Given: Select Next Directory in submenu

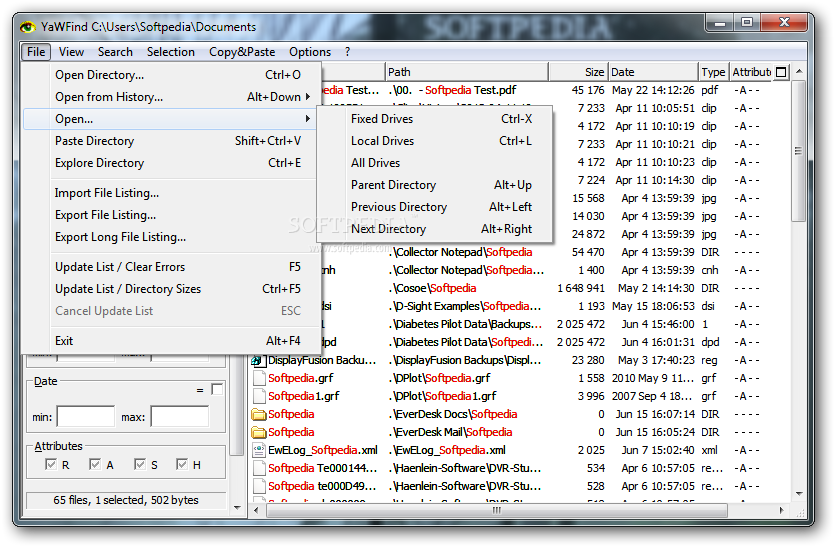Looking at the screenshot, I should tap(435, 229).
